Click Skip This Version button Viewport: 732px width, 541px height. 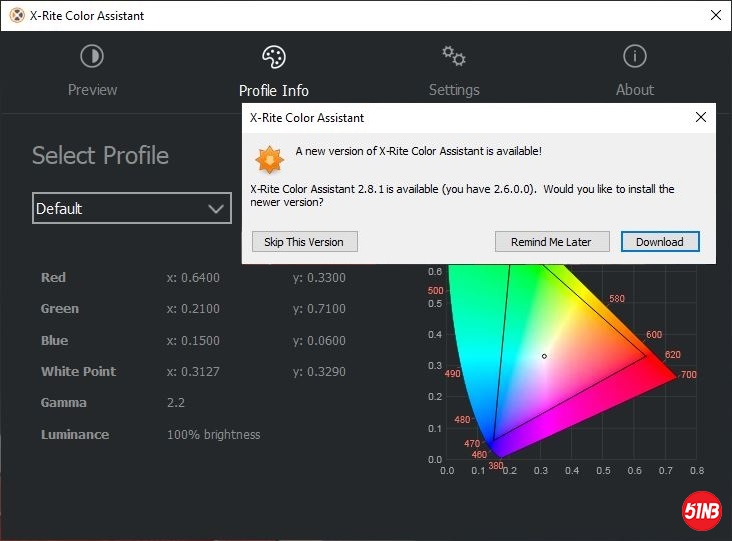pyautogui.click(x=305, y=242)
